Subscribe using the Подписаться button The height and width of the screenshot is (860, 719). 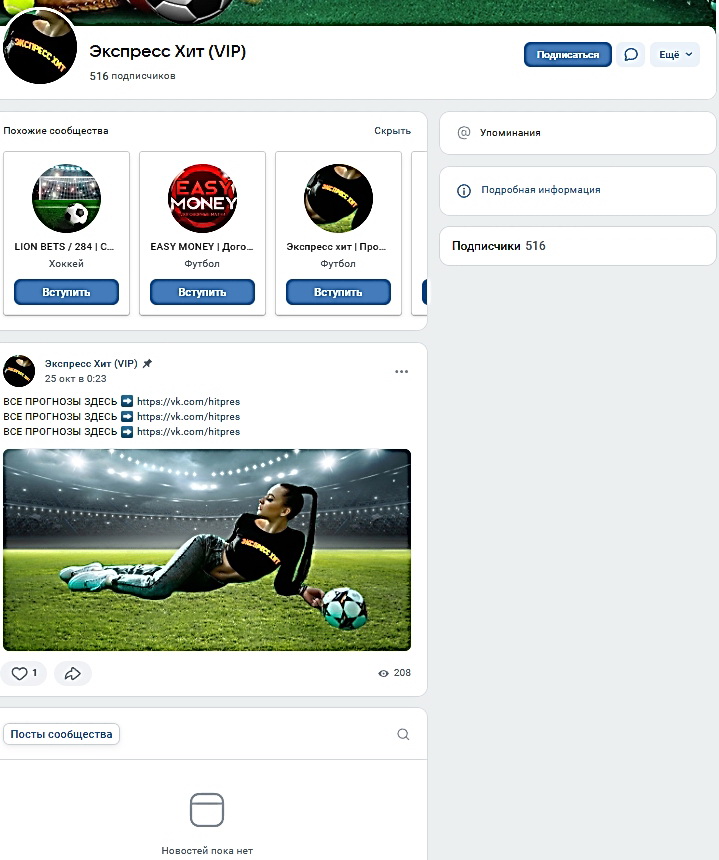(x=568, y=55)
